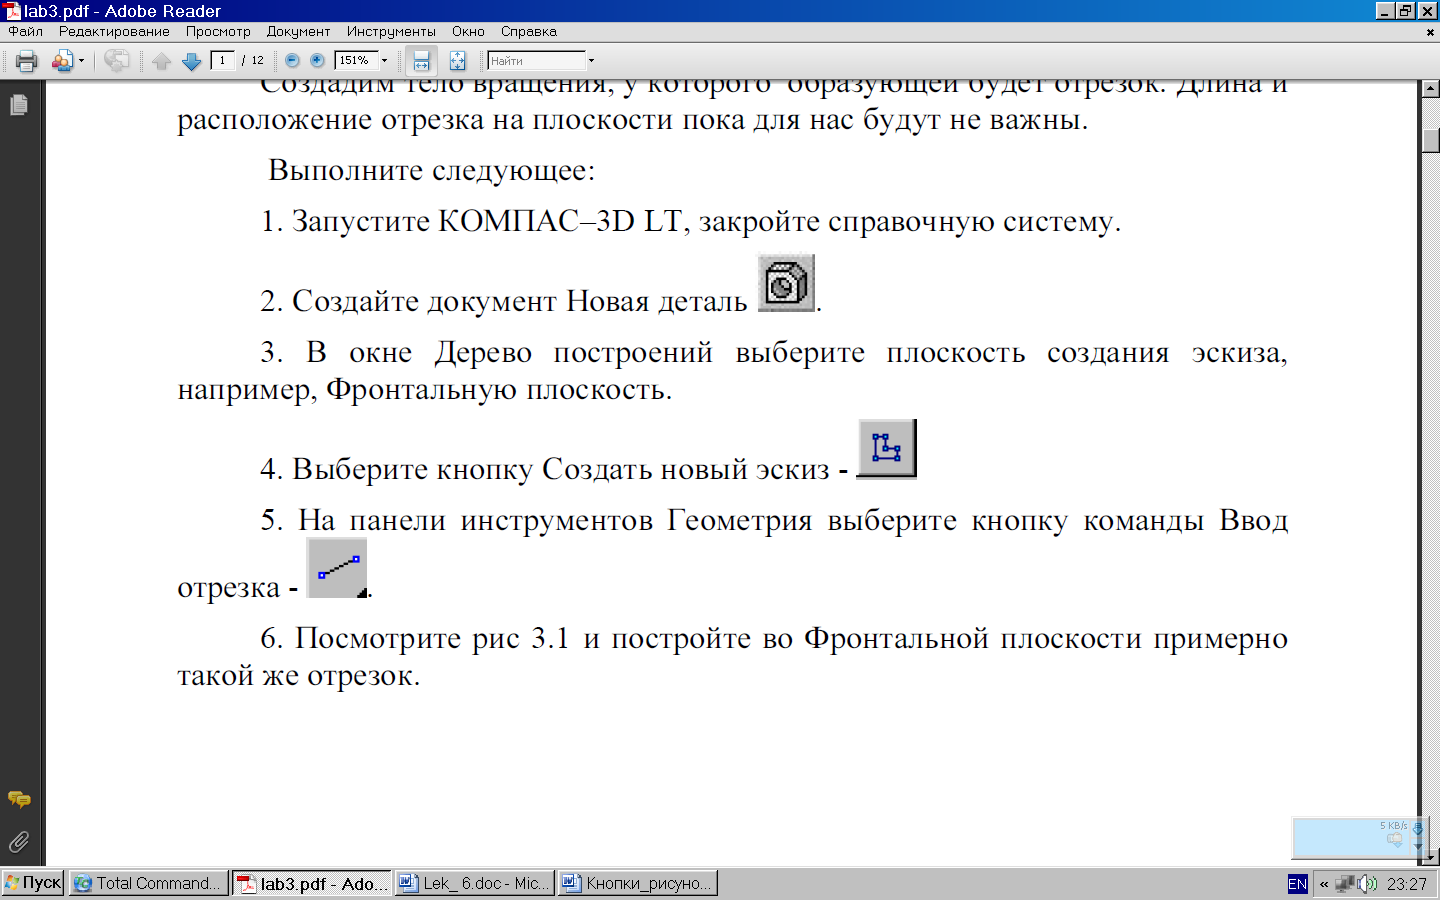Toggle the fit width scrolling mode

(421, 61)
